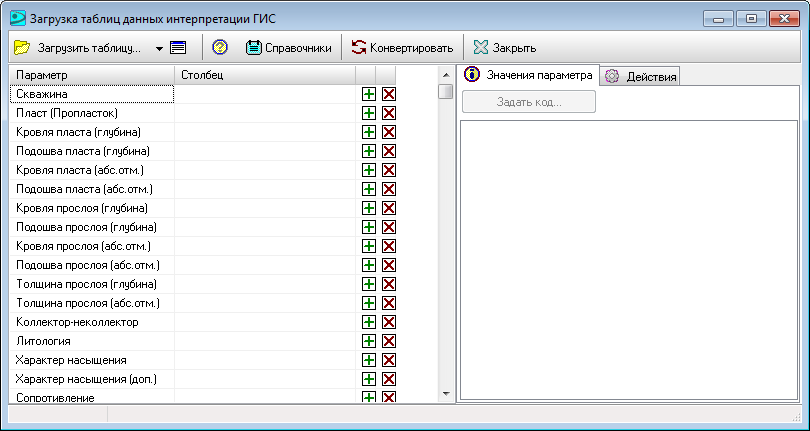Image resolution: width=810 pixels, height=431 pixels.
Task: Add column for Толщина прослоя (глубина)
Action: [x=369, y=284]
